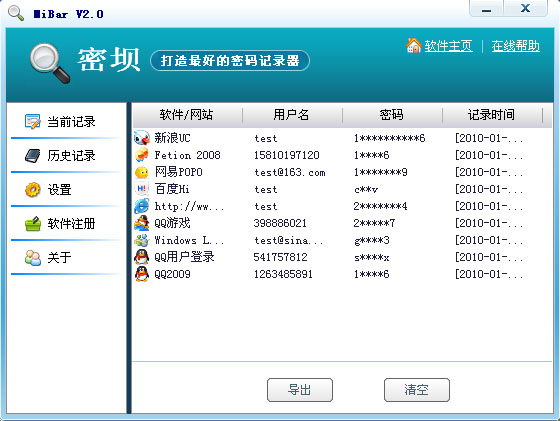
Task: Sort by 记录时间 column header
Action: [x=492, y=115]
